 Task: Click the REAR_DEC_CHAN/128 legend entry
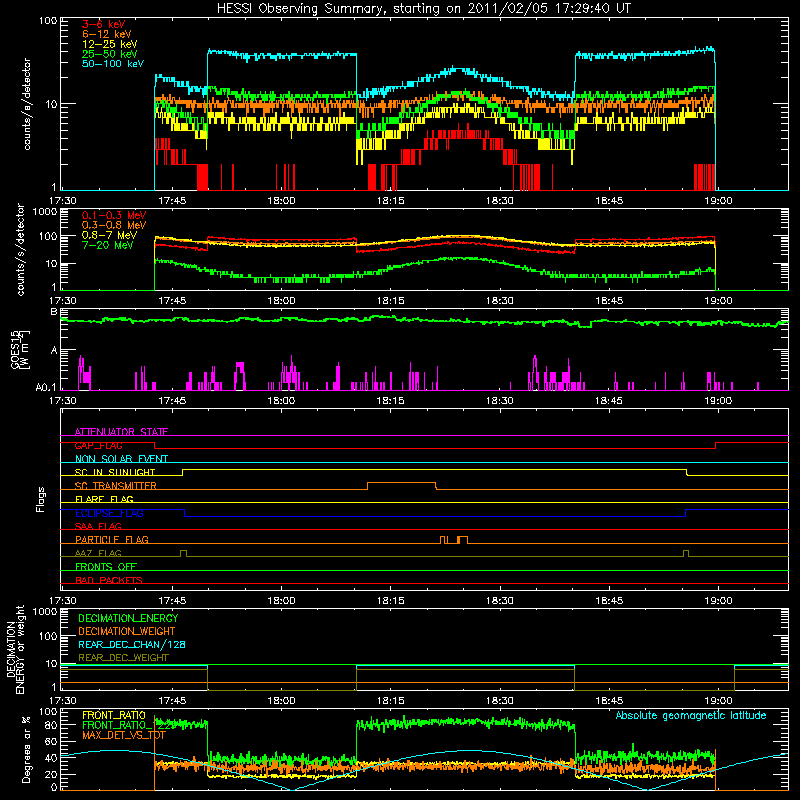[132, 645]
